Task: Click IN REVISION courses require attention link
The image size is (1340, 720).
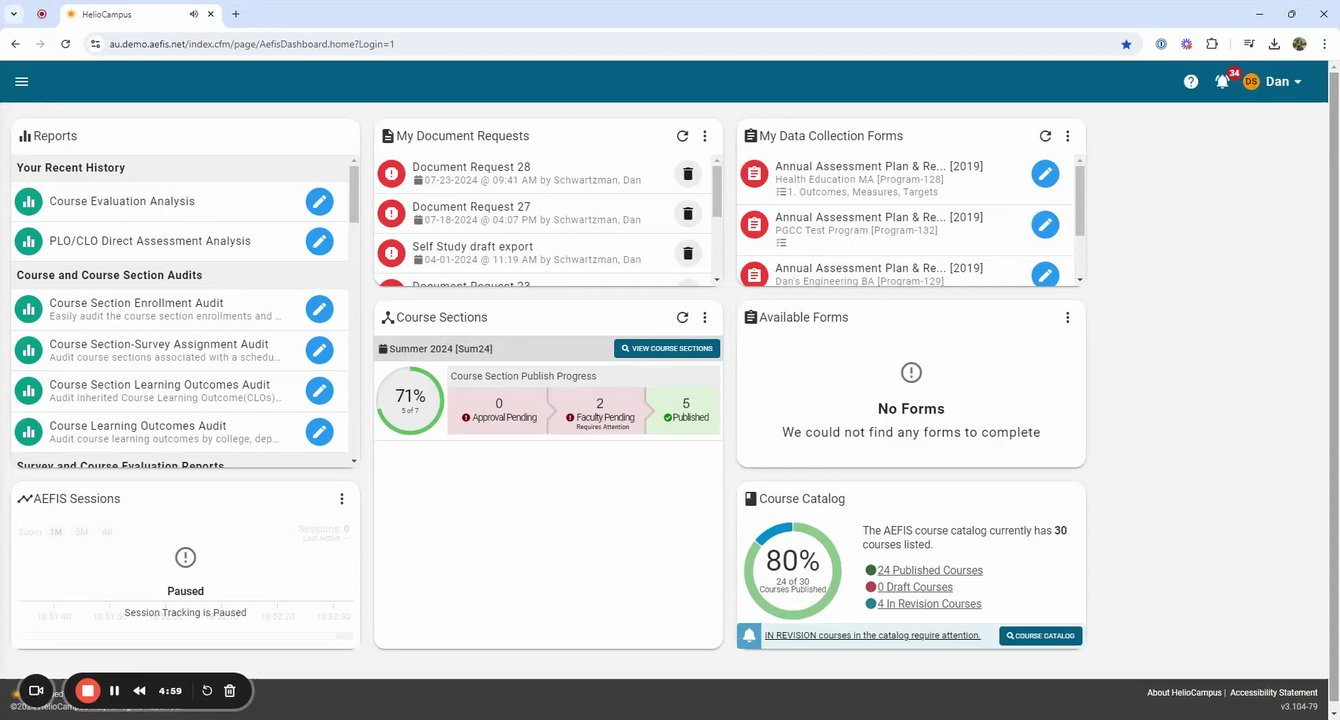Action: pos(873,635)
